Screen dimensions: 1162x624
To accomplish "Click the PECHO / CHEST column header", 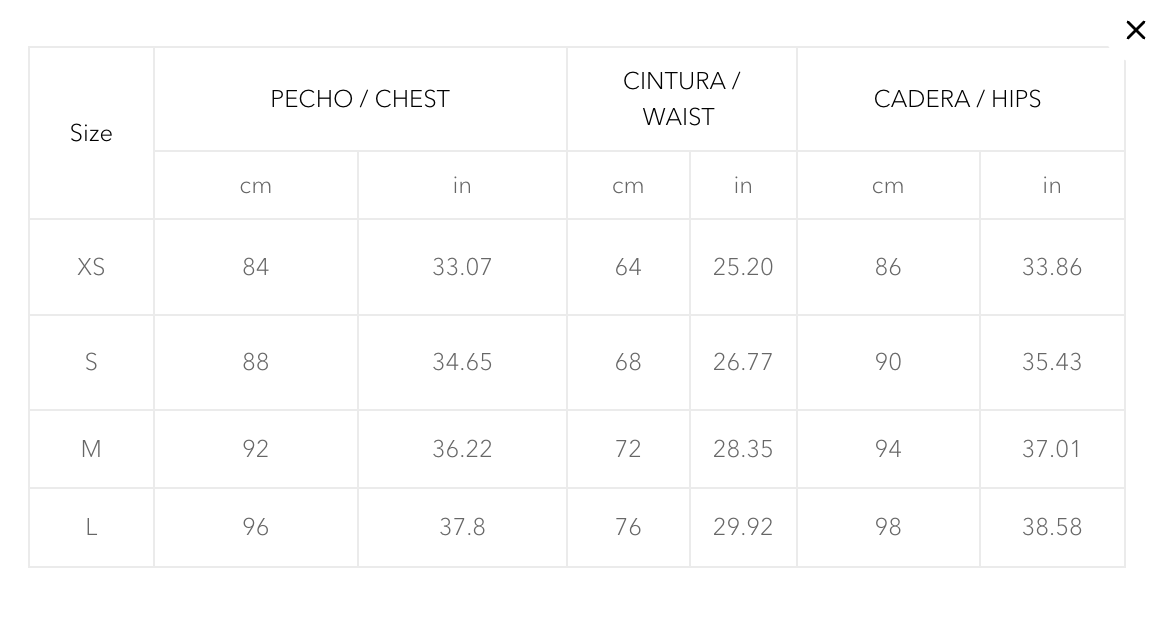I will (360, 99).
